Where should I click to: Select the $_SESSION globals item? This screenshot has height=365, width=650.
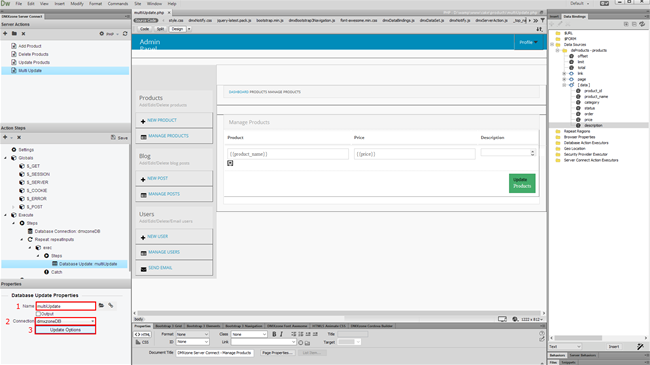(x=38, y=174)
